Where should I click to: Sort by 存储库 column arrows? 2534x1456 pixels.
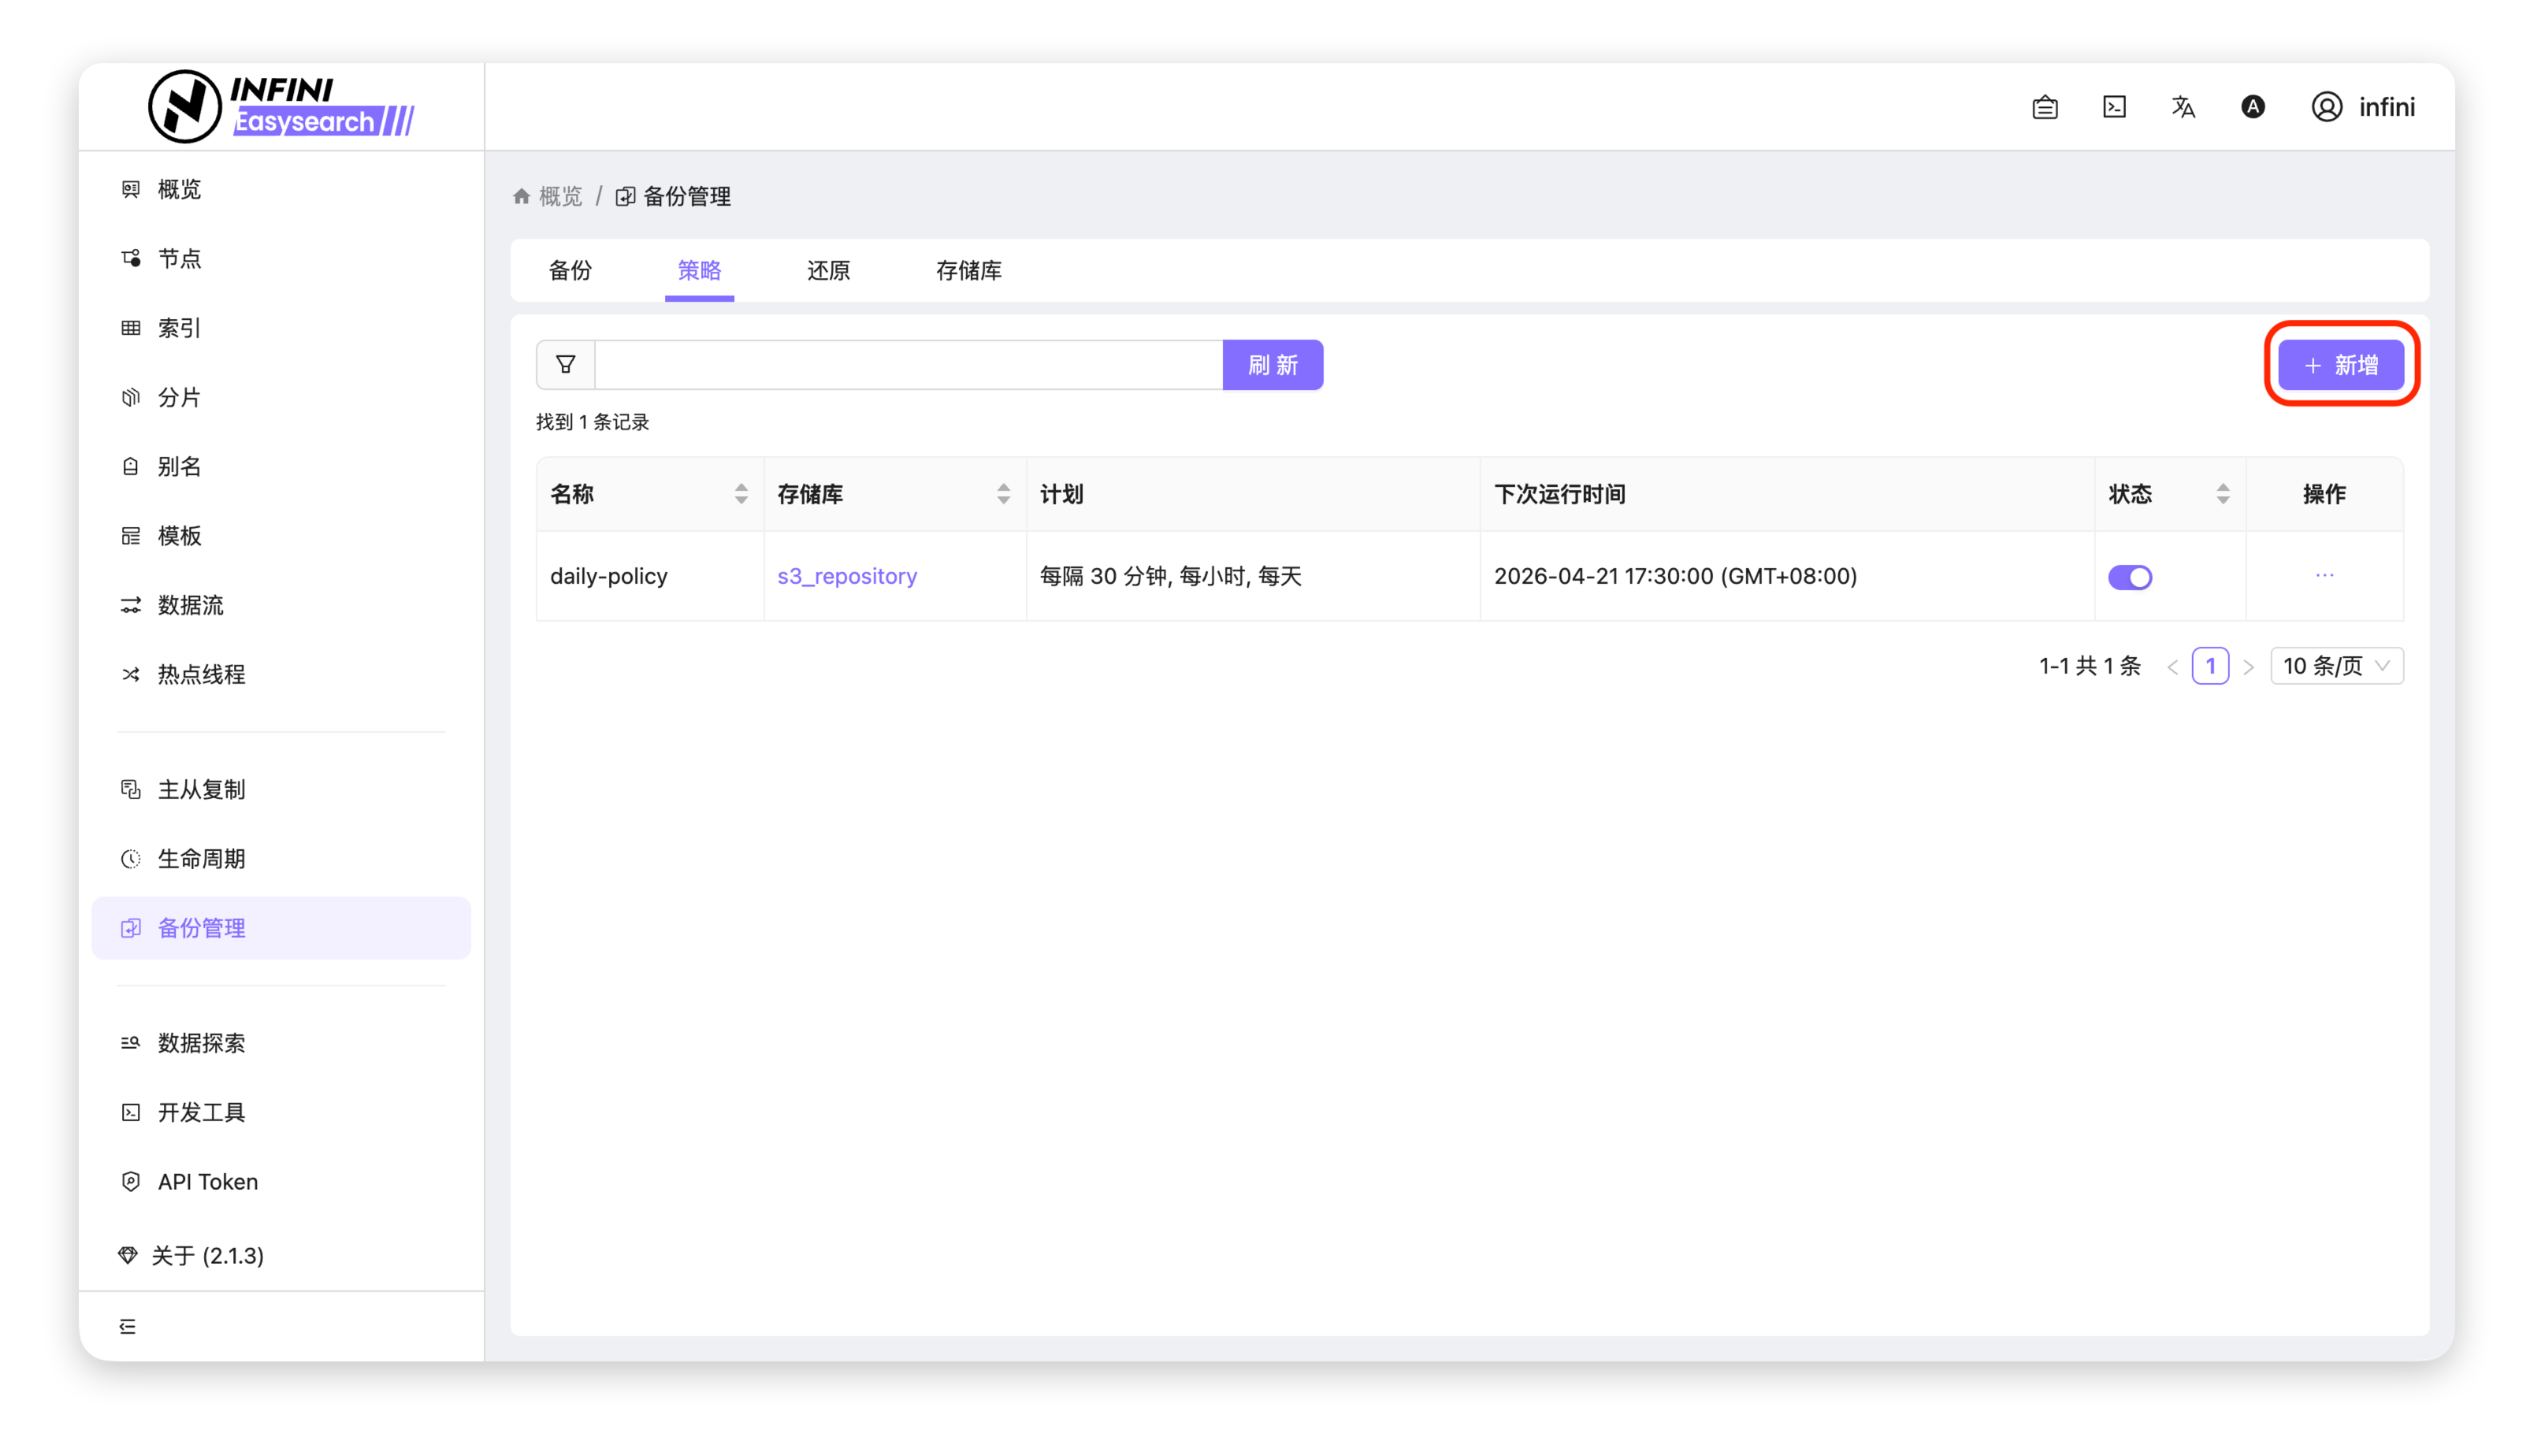(x=1003, y=494)
